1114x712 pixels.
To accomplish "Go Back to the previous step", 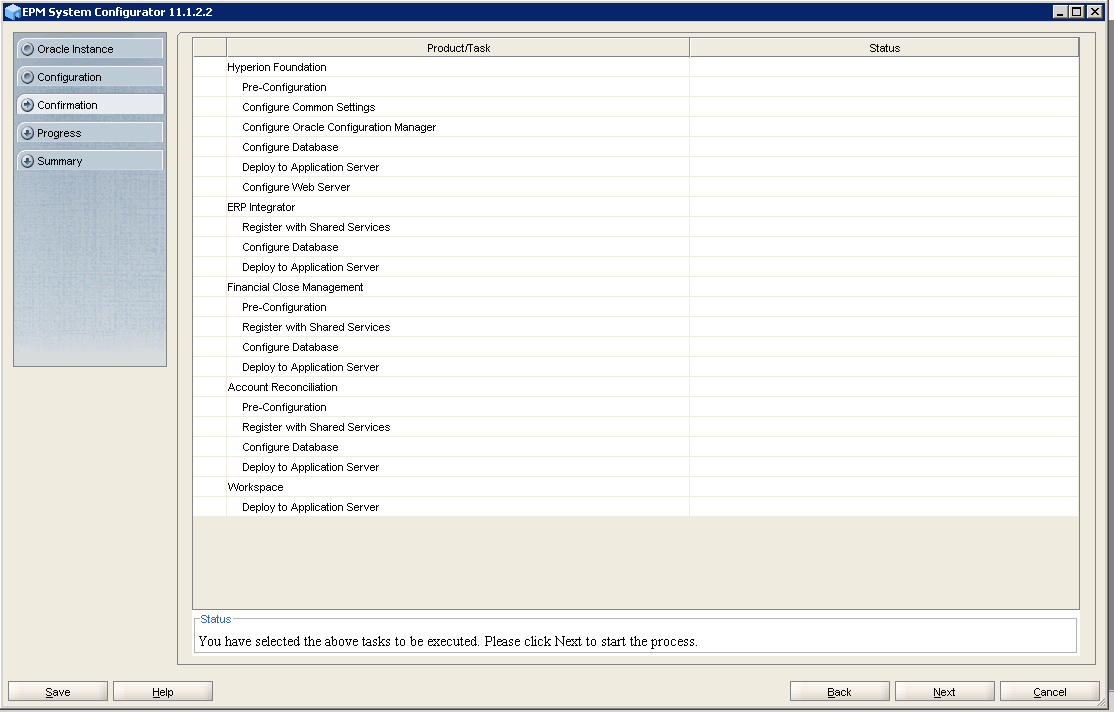I will click(x=839, y=692).
